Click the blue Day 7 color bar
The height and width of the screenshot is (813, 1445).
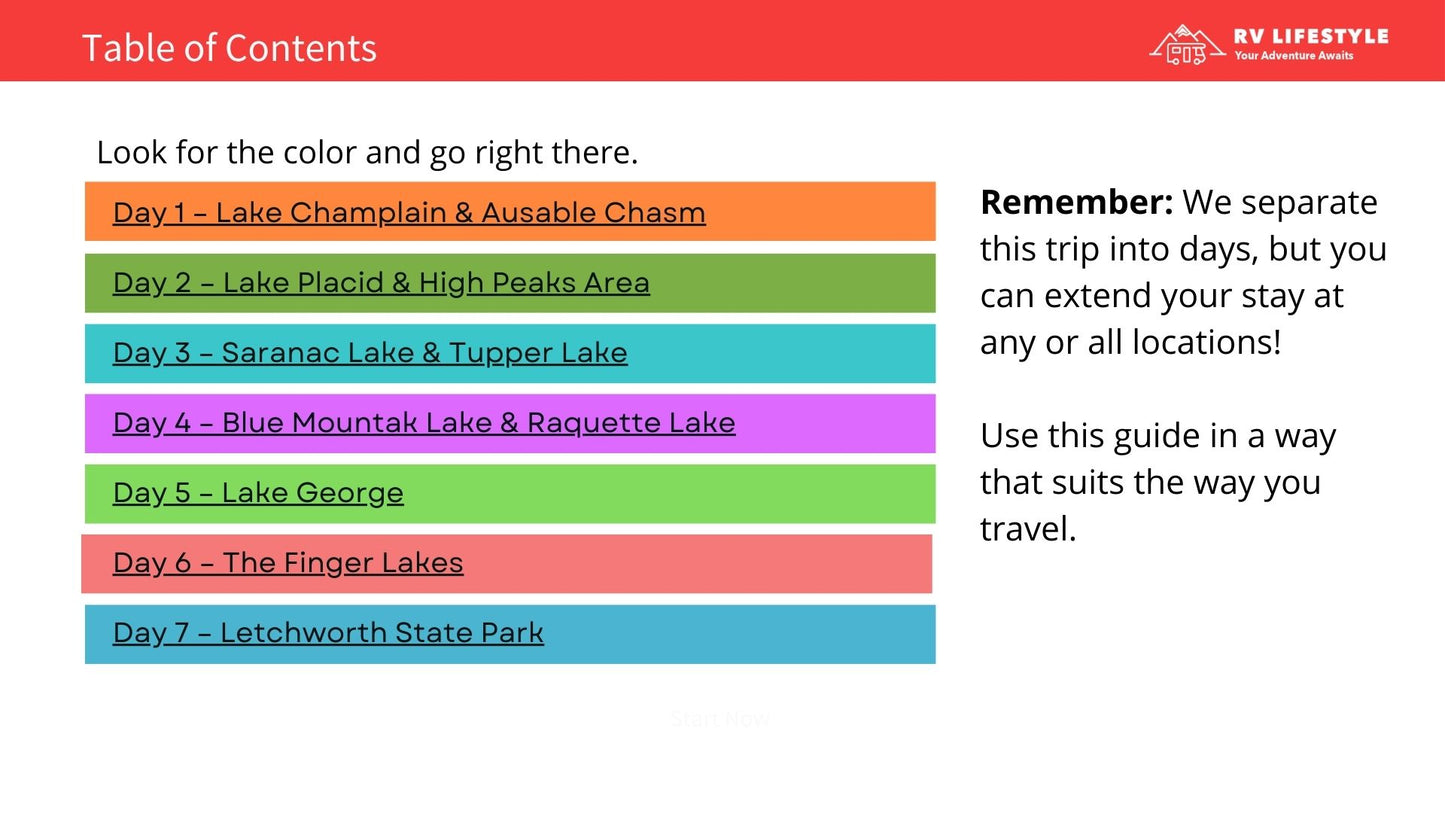coord(740,634)
